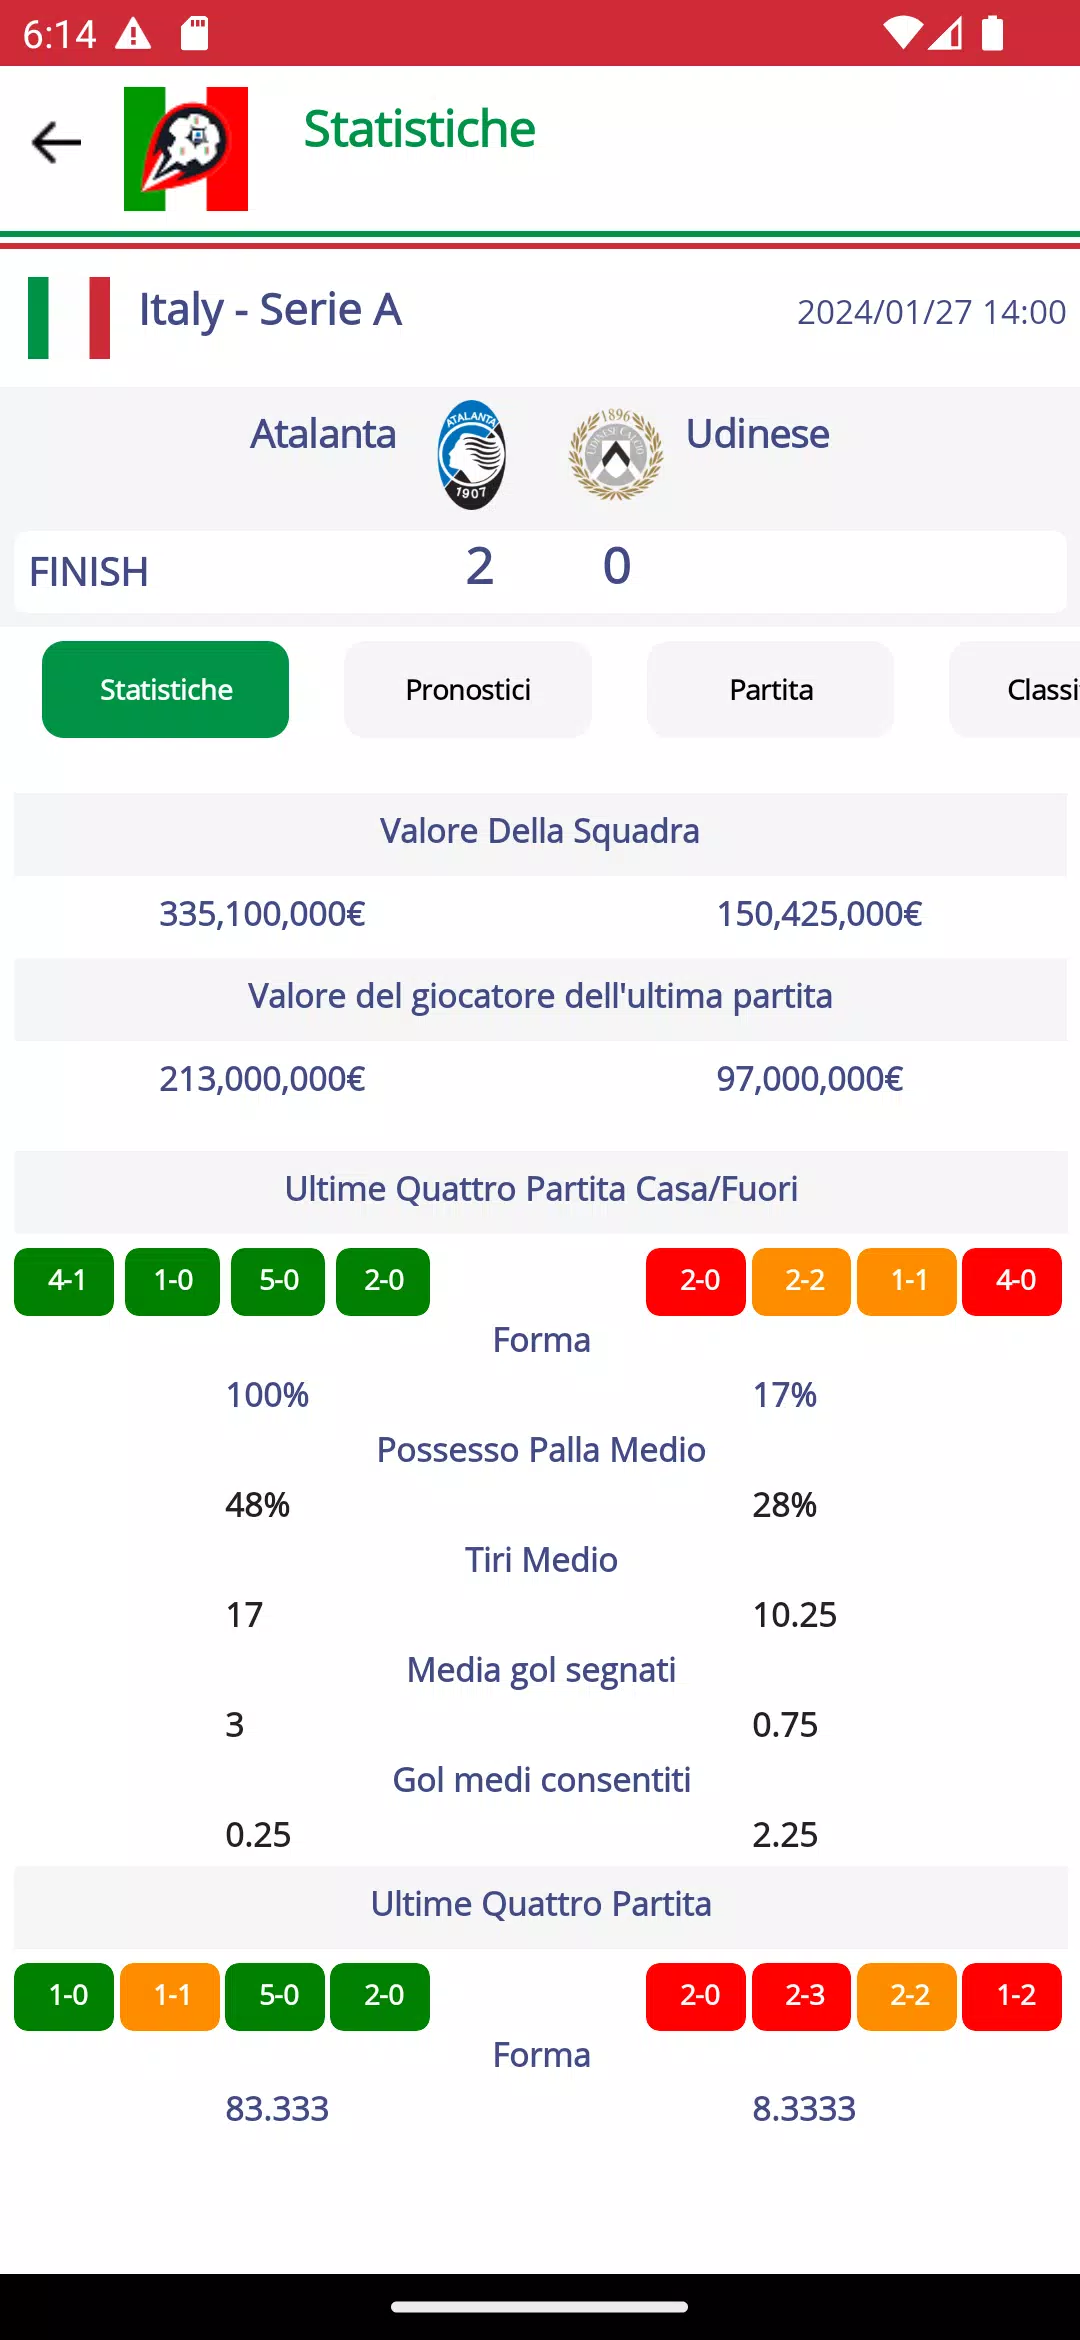1080x2340 pixels.
Task: Click the green 4-1 result pill
Action: (x=63, y=1281)
